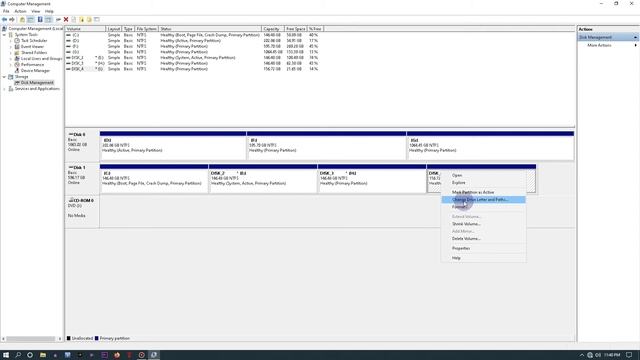Click the Task Scheduler clock icon

[x=17, y=41]
